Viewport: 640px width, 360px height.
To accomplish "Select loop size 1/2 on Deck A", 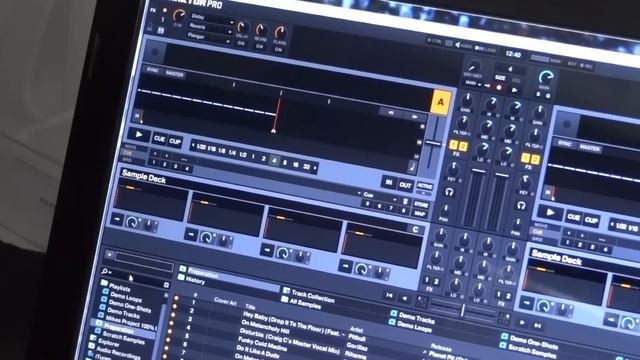I will 243,155.
